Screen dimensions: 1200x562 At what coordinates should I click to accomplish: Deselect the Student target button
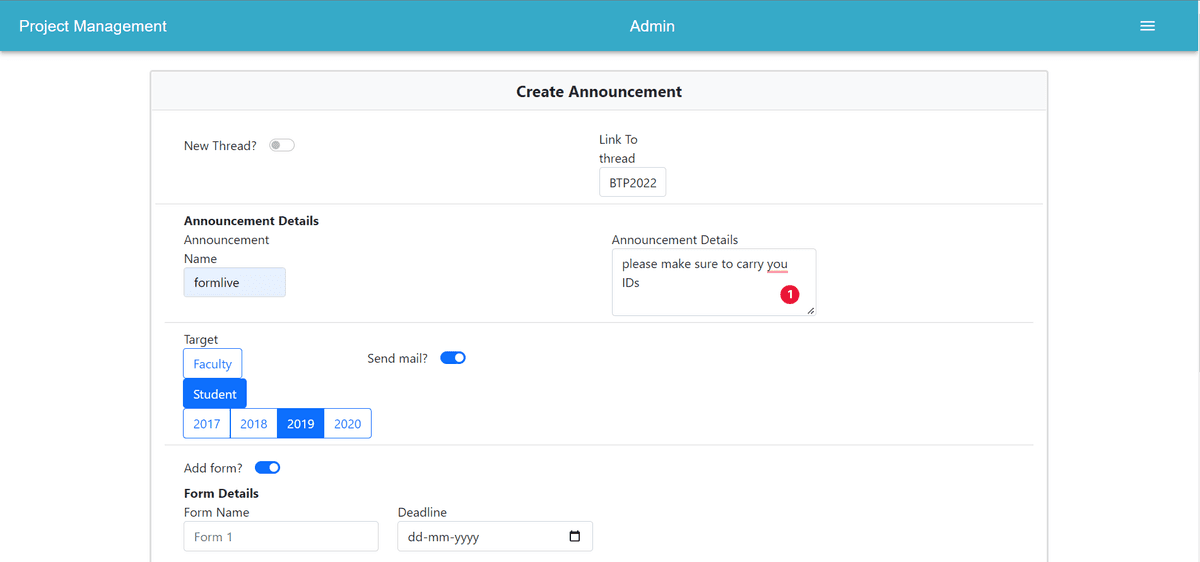[x=215, y=394]
